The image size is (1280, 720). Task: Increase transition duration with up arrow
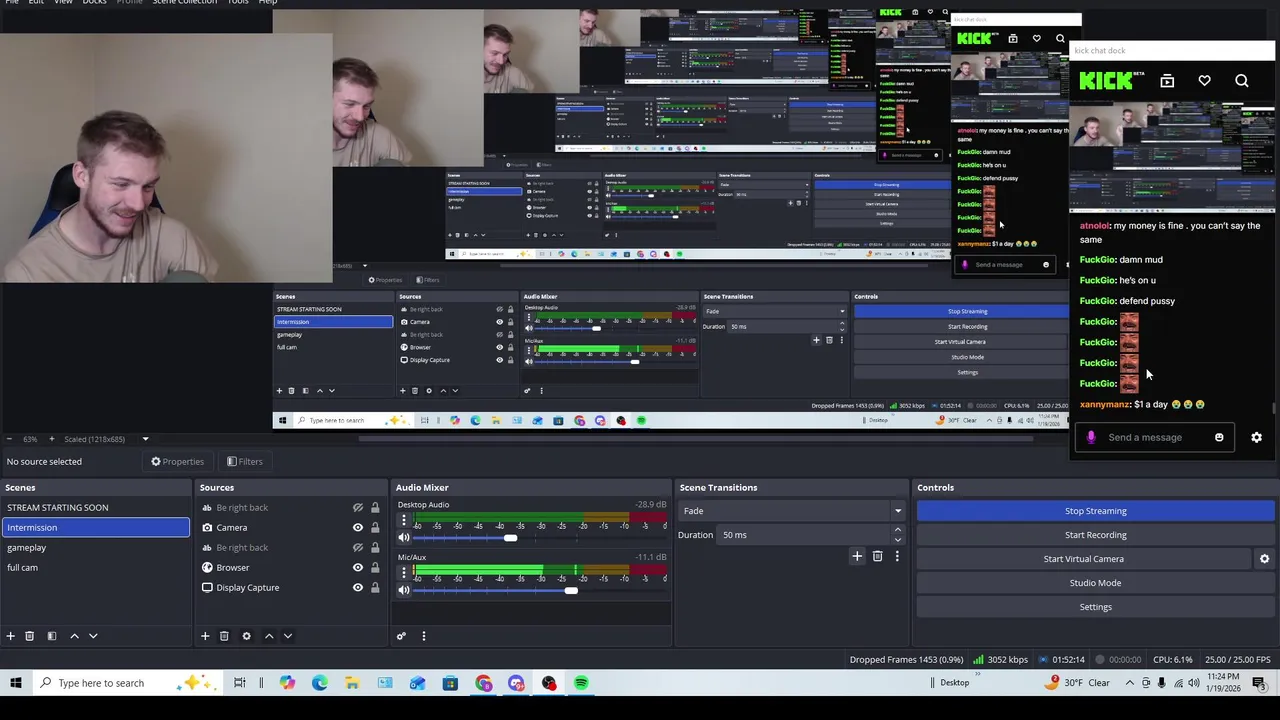coord(897,530)
